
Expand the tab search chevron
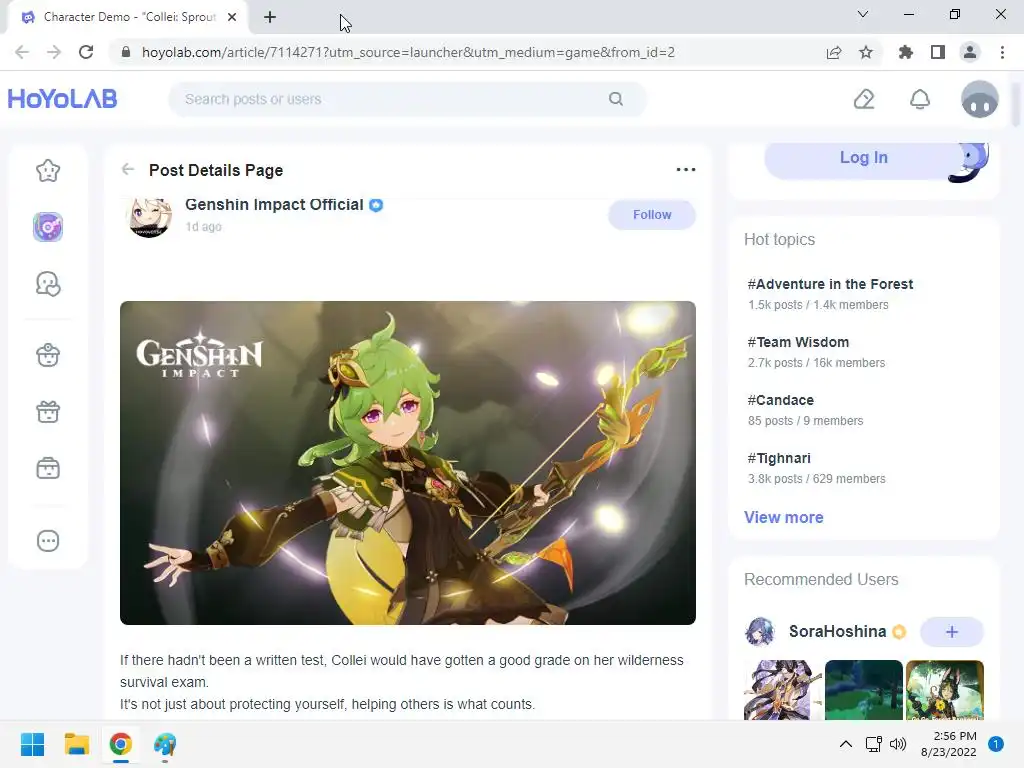click(x=863, y=14)
